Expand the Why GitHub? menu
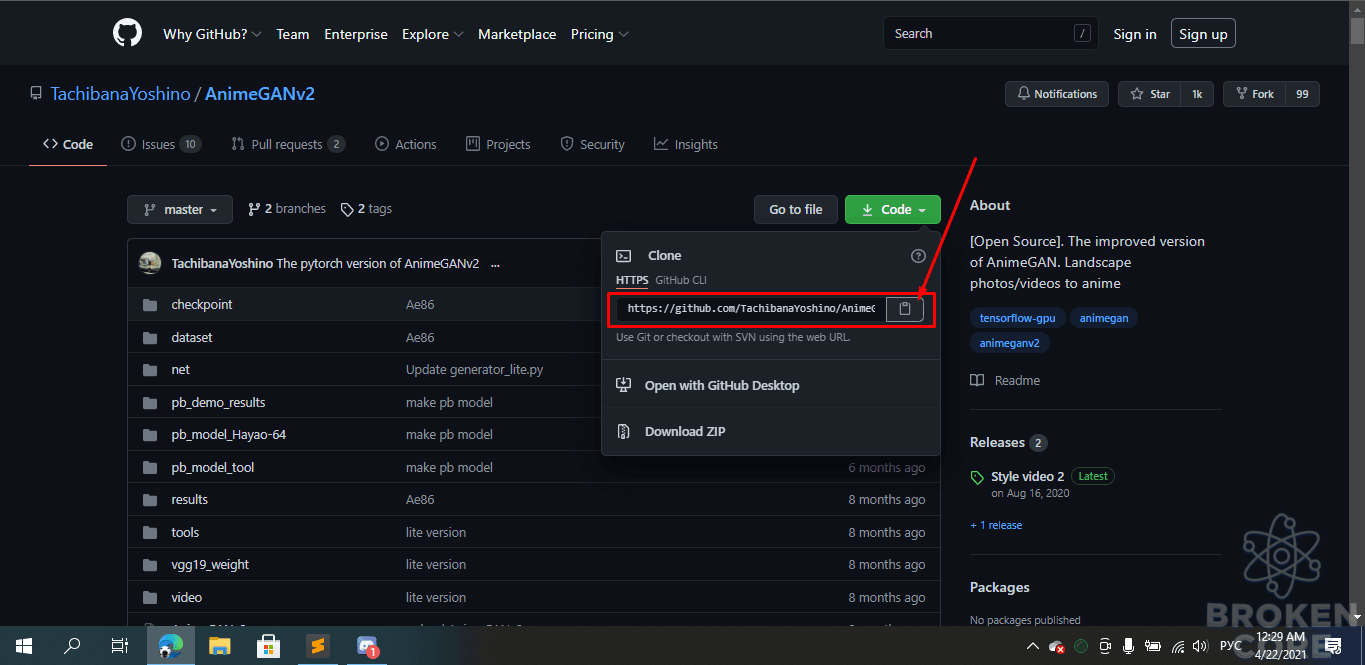This screenshot has height=665, width=1365. [x=212, y=34]
